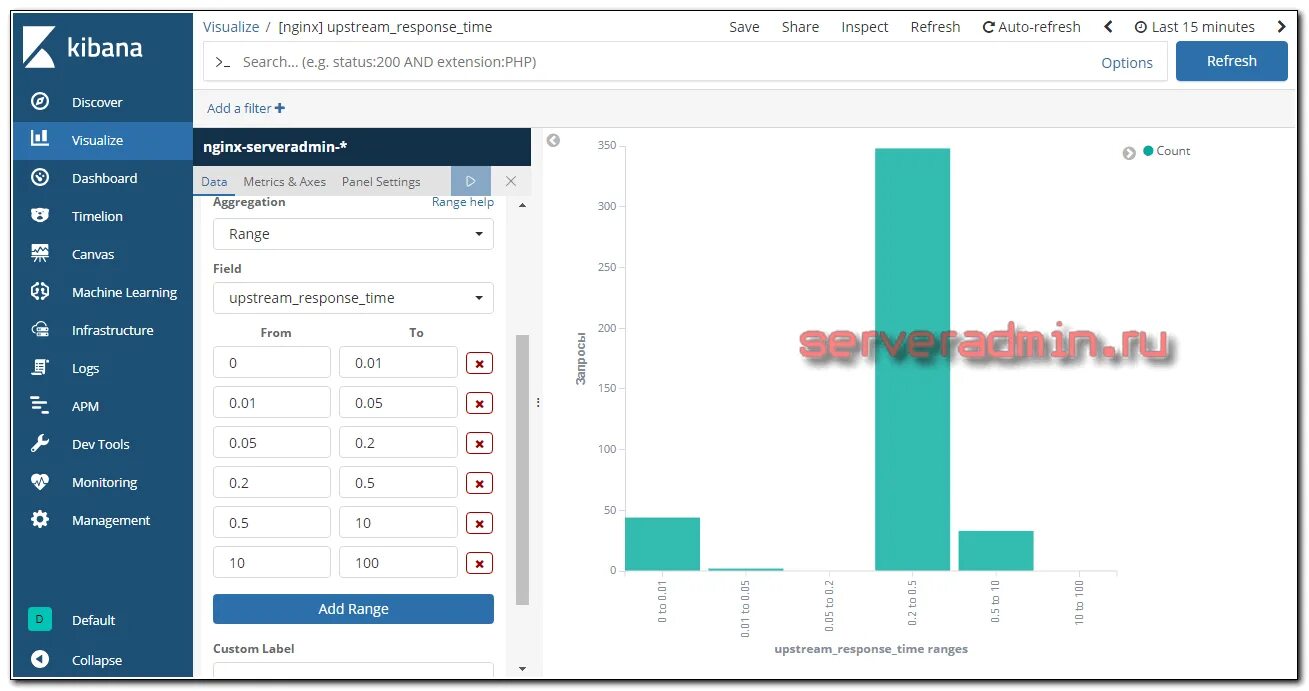The image size is (1309, 691).
Task: Open the Discover compass icon
Action: [x=40, y=101]
